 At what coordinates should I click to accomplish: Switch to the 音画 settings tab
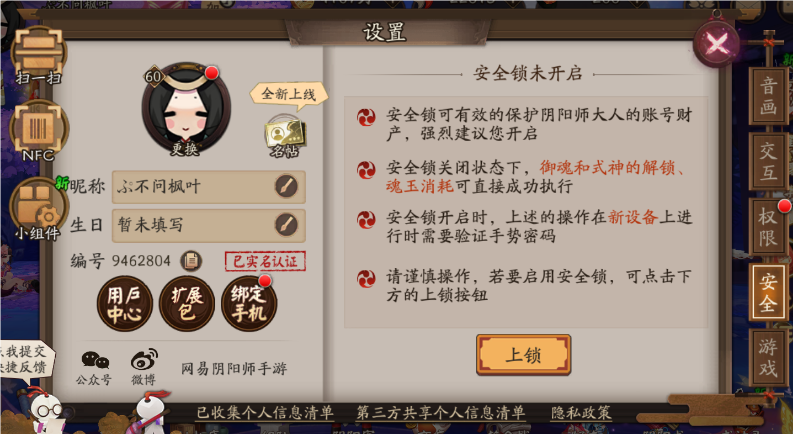[768, 96]
